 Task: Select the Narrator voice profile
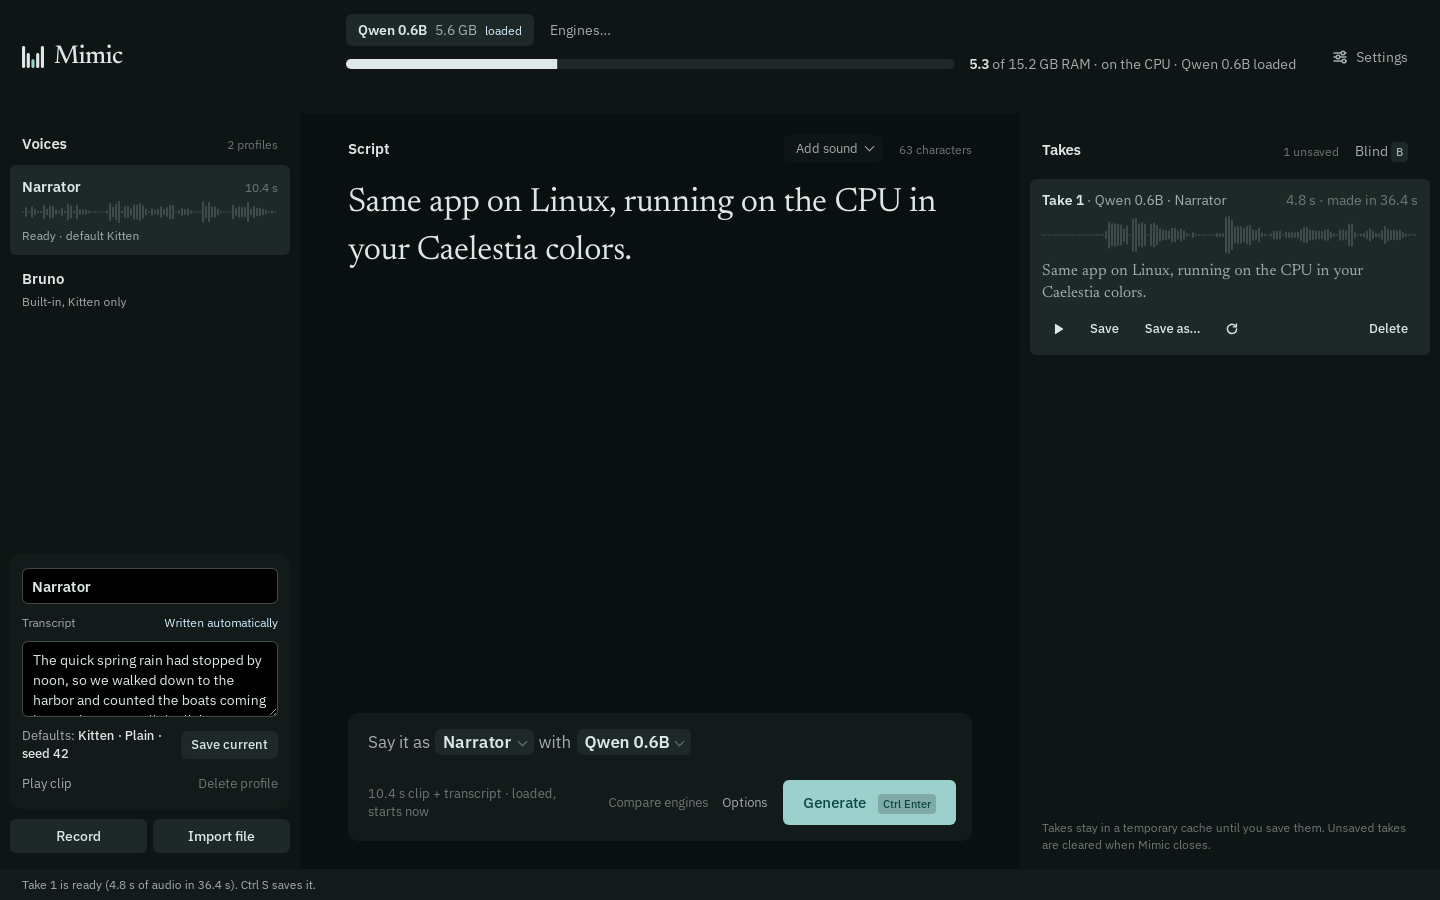click(150, 210)
